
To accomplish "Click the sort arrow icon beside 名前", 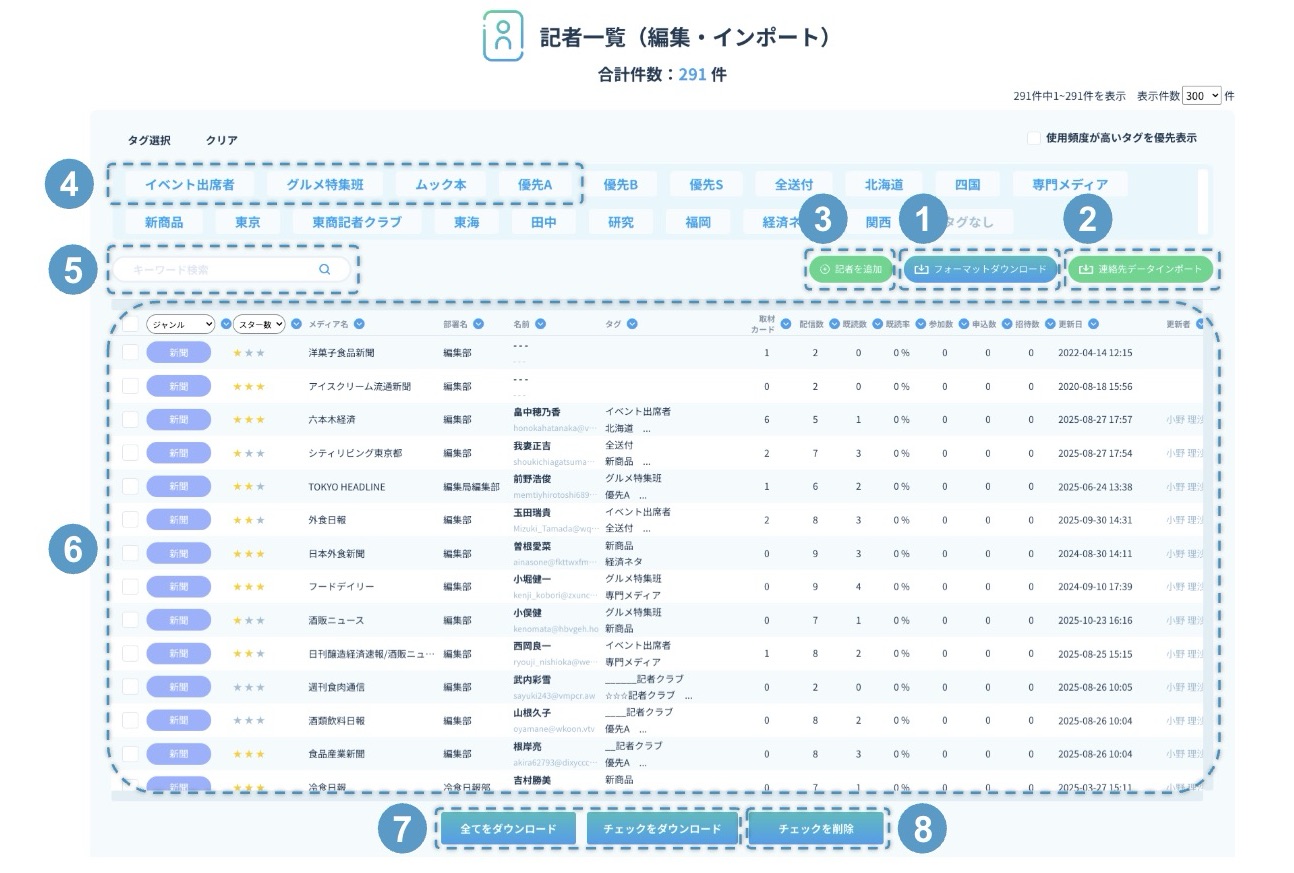I will pos(540,324).
